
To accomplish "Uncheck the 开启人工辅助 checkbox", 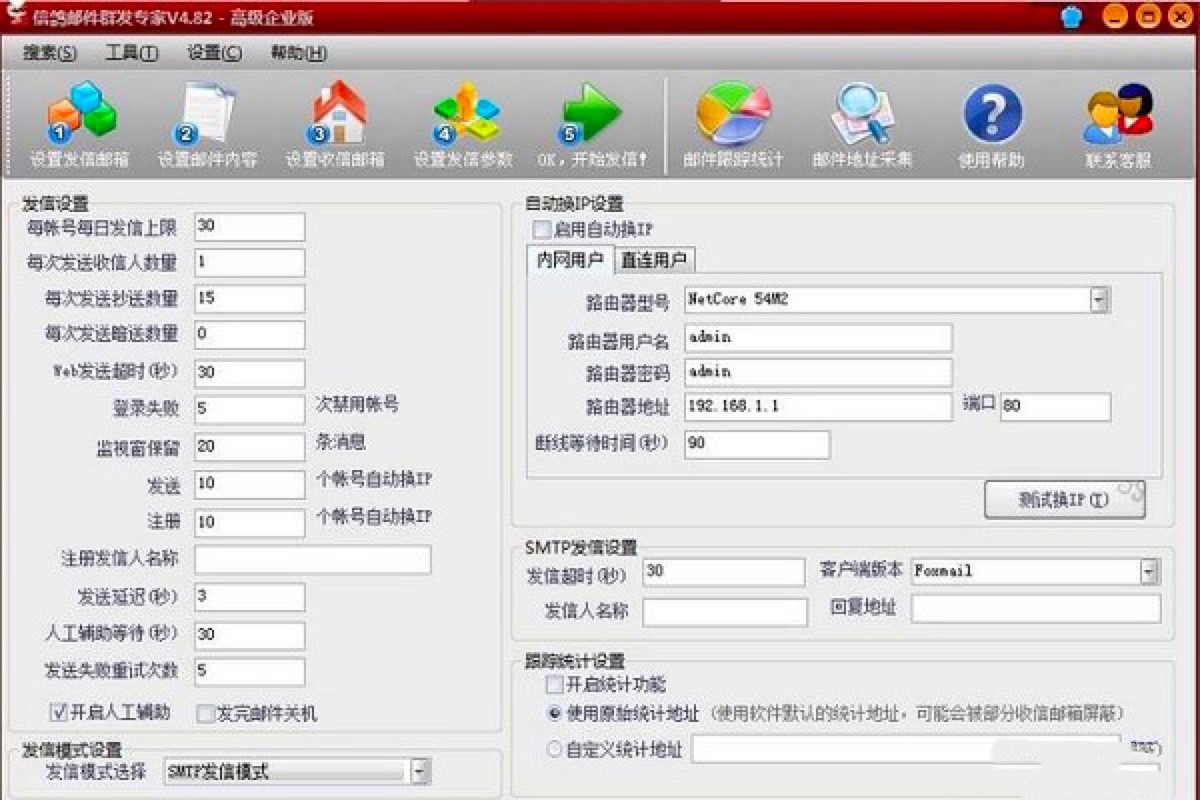I will [58, 713].
